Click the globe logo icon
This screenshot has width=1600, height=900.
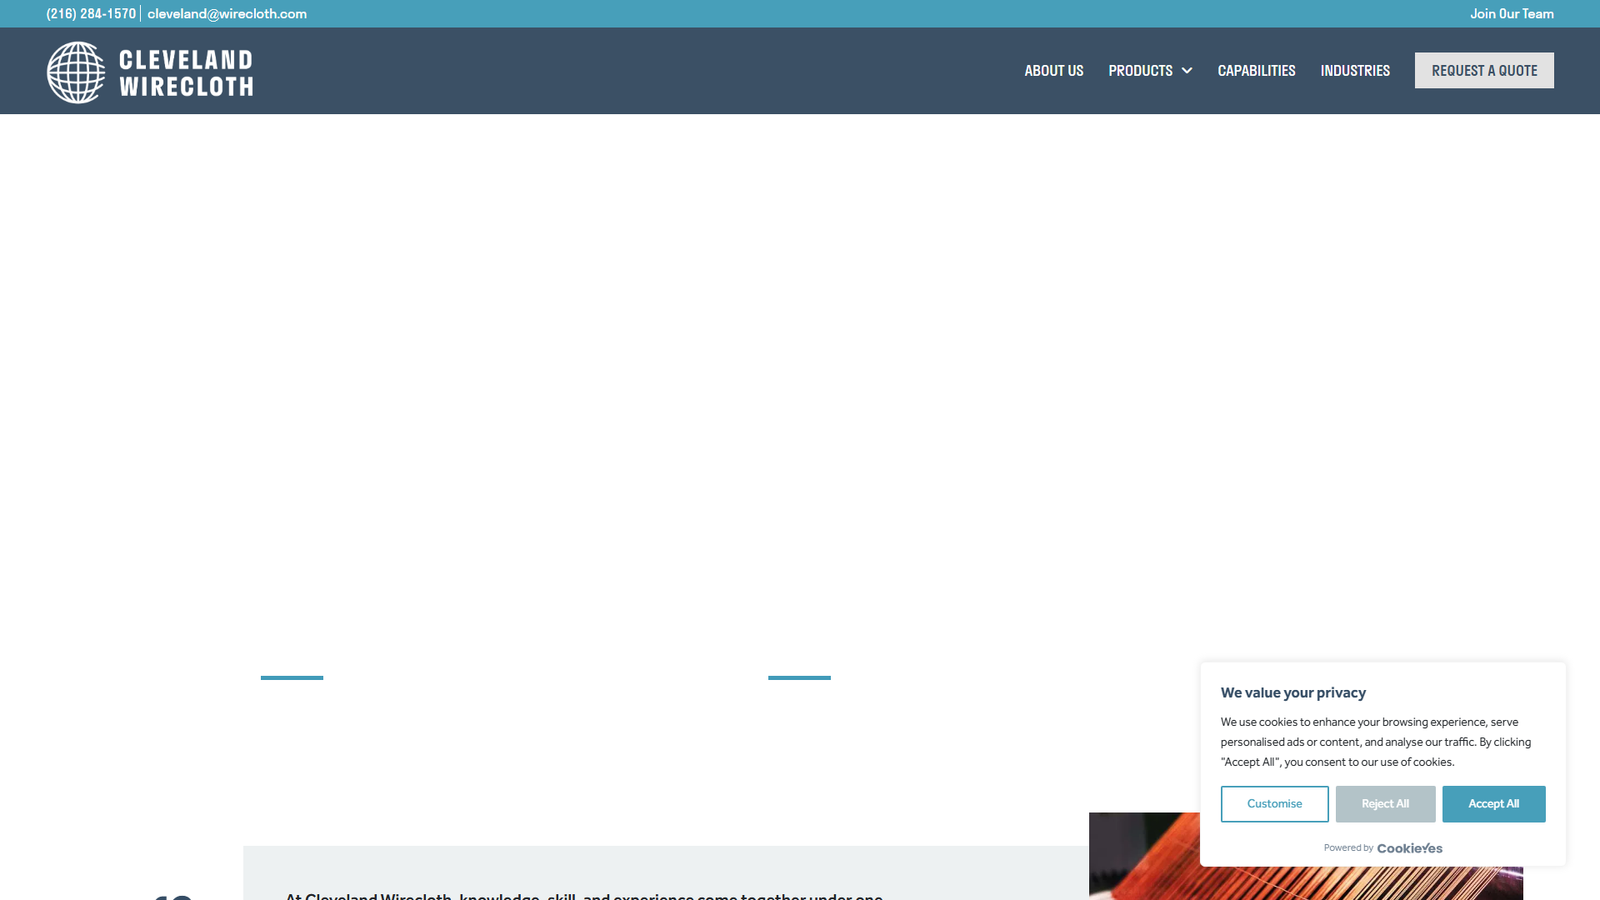[x=76, y=72]
